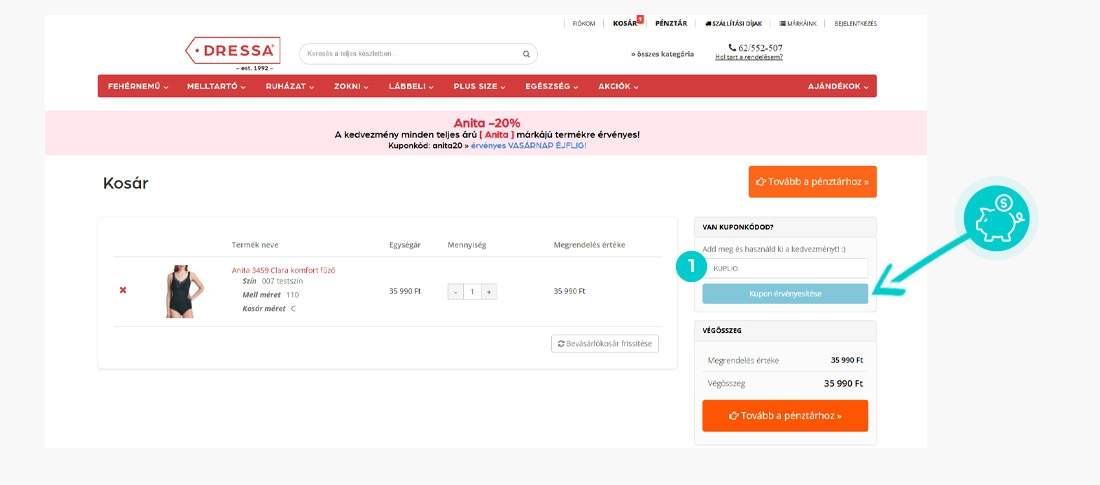The width and height of the screenshot is (1100, 485).
Task: Open the Fehérnemű dropdown menu
Action: coord(138,86)
